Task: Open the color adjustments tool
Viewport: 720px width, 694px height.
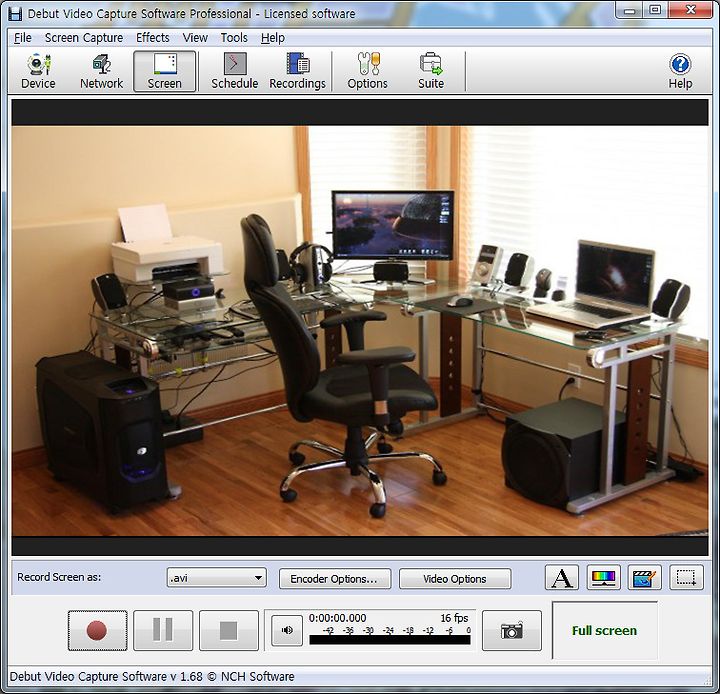Action: point(603,577)
